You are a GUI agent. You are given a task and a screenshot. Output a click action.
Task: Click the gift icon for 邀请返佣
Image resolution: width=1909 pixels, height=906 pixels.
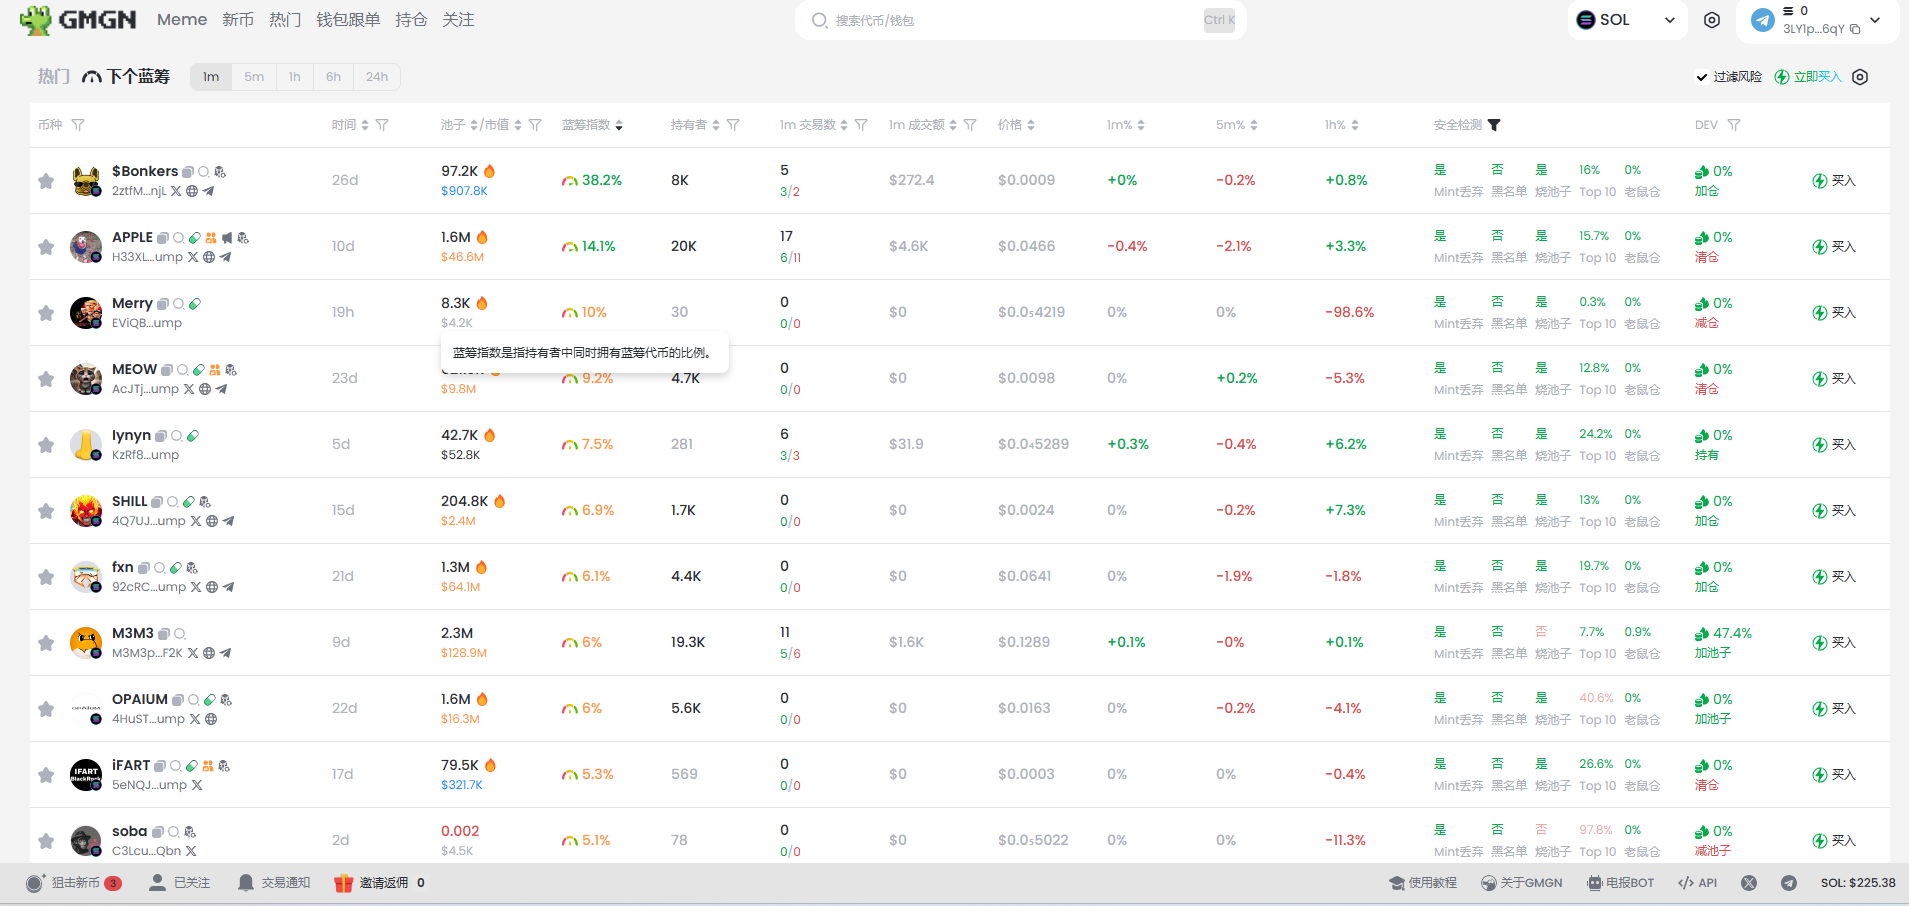[x=343, y=883]
